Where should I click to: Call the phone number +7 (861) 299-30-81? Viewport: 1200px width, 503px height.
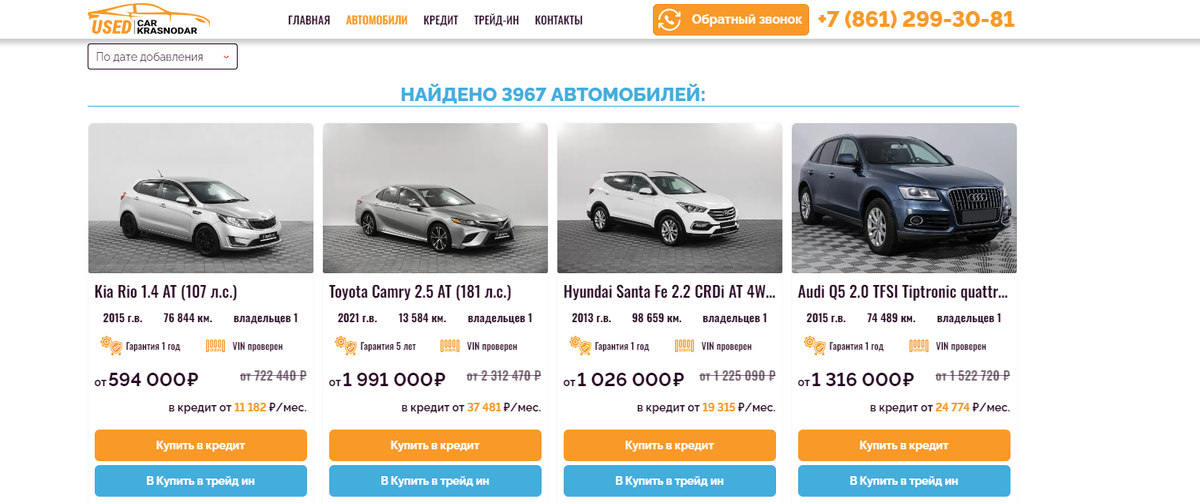(x=916, y=20)
